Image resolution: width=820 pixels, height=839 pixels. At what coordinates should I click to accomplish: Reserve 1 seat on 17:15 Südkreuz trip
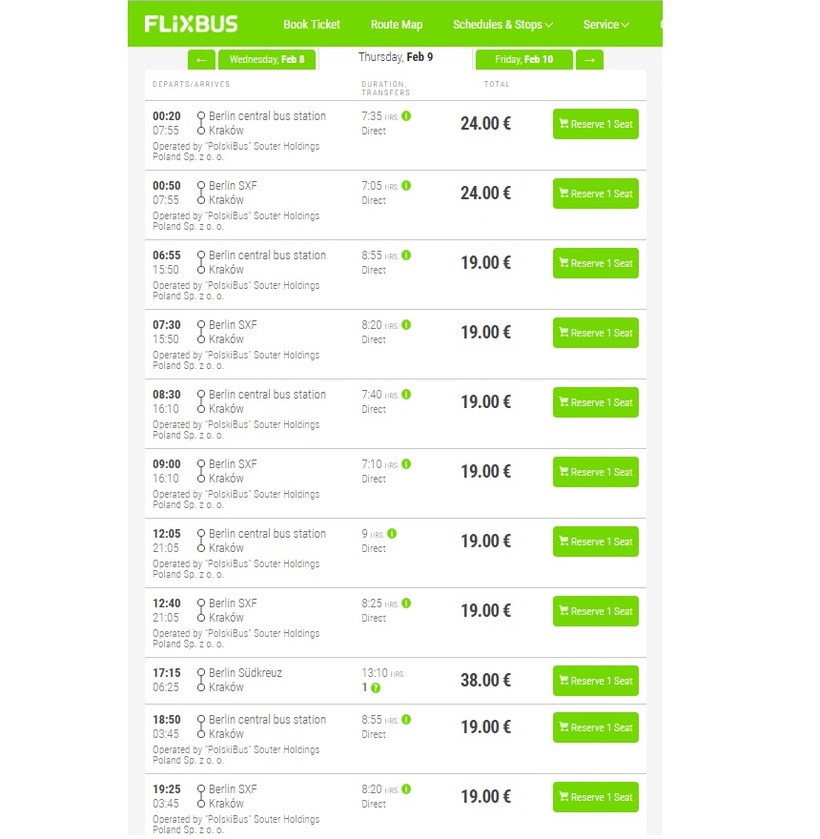(x=595, y=681)
